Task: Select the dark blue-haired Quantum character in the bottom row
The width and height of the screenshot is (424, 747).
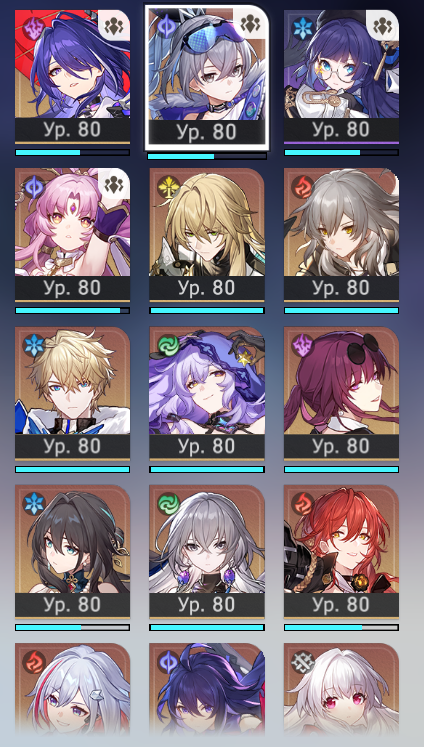Action: tap(207, 688)
